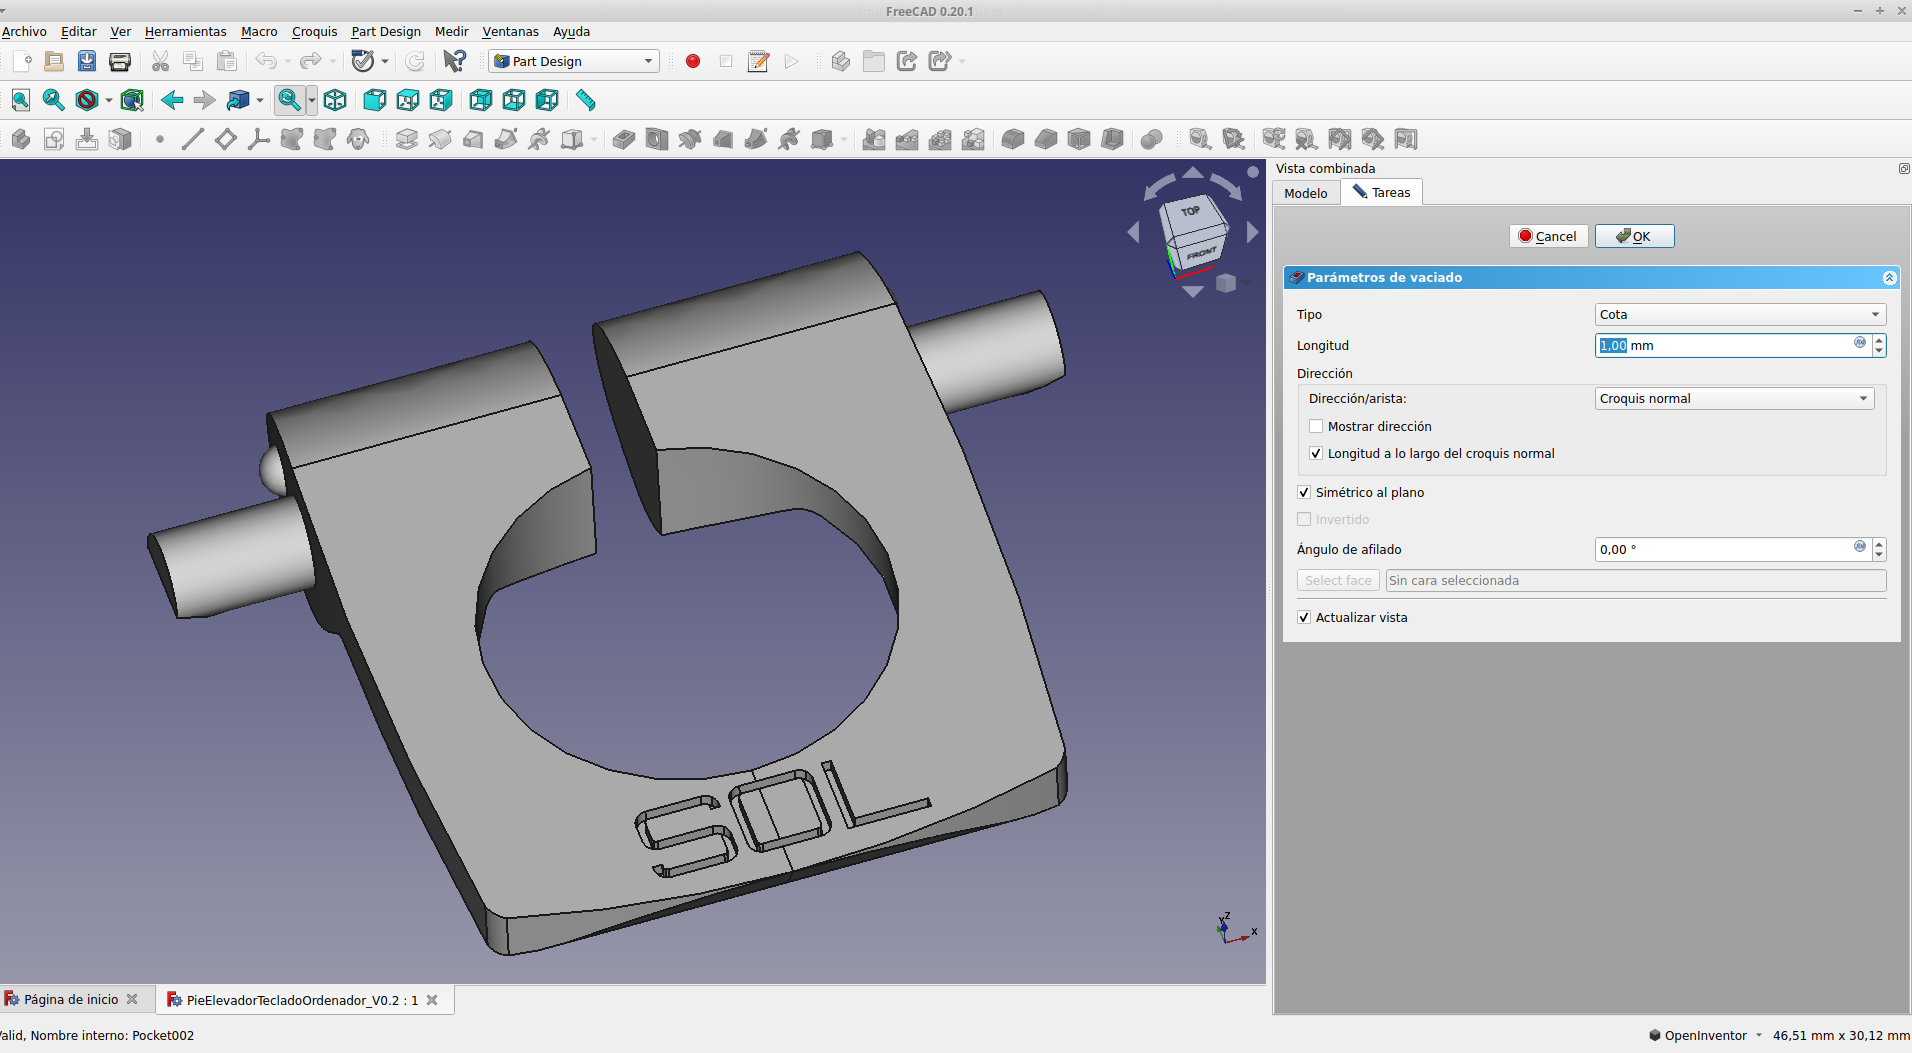The image size is (1912, 1053).
Task: Click the Save document icon
Action: click(87, 61)
